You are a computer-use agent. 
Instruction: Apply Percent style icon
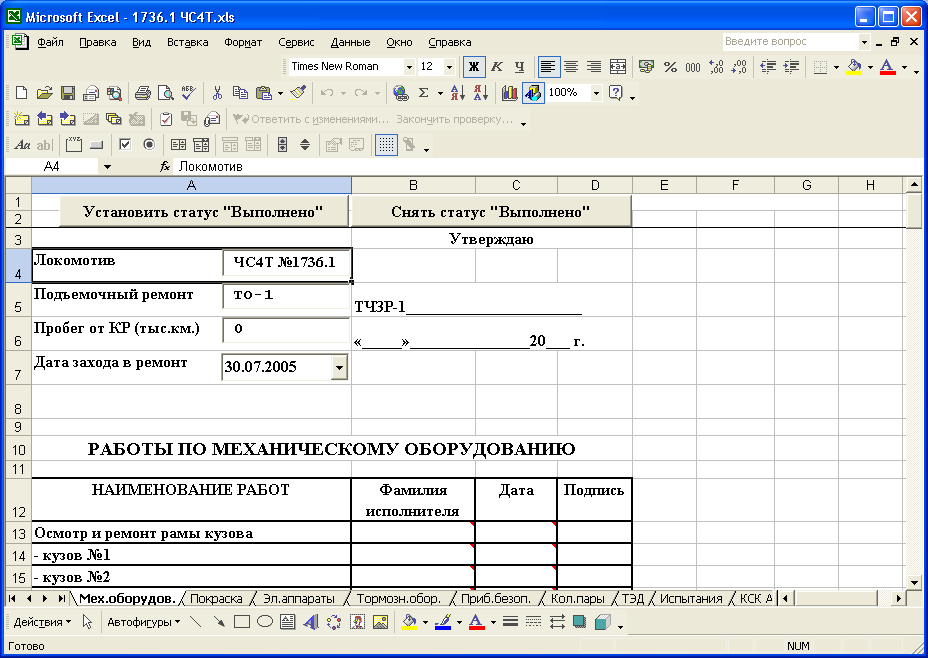click(x=670, y=66)
